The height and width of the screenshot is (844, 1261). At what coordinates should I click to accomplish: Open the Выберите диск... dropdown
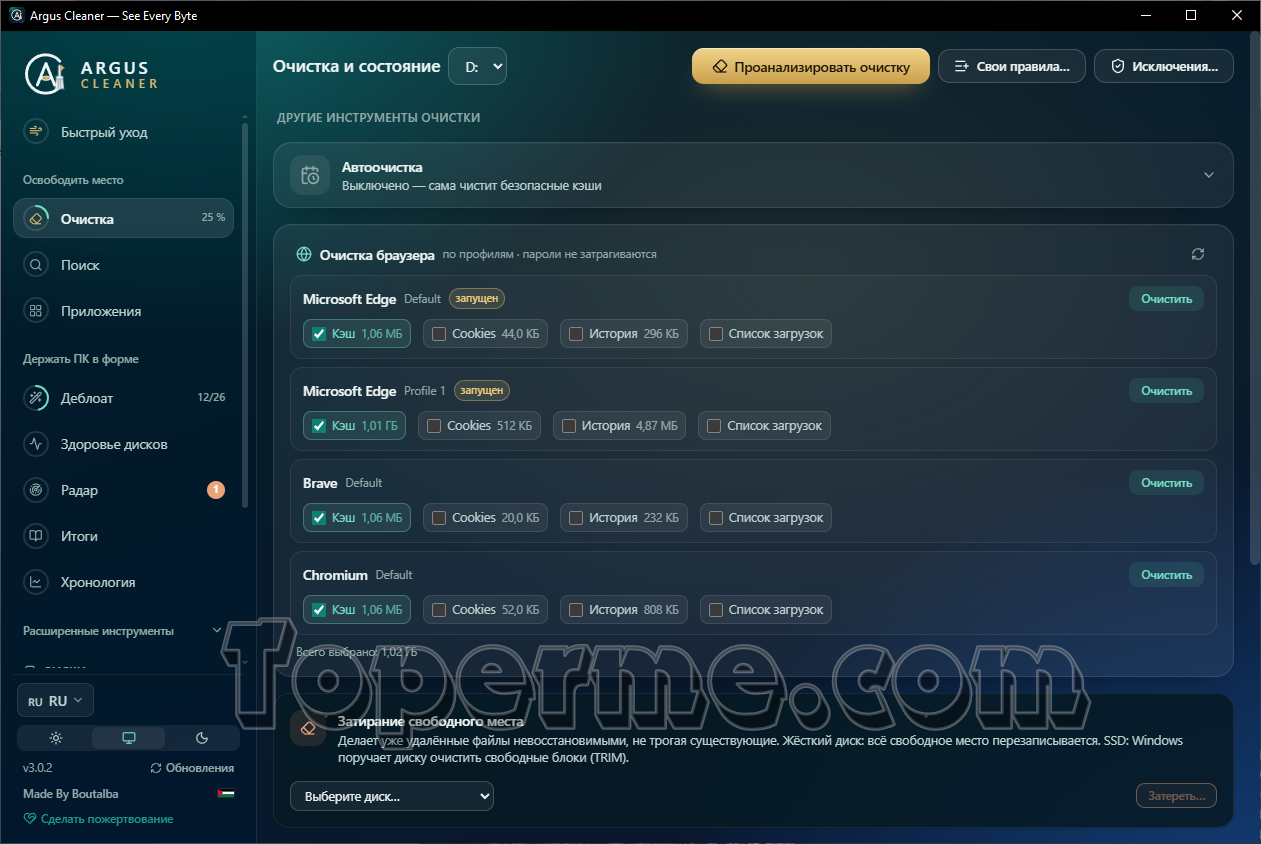[392, 796]
